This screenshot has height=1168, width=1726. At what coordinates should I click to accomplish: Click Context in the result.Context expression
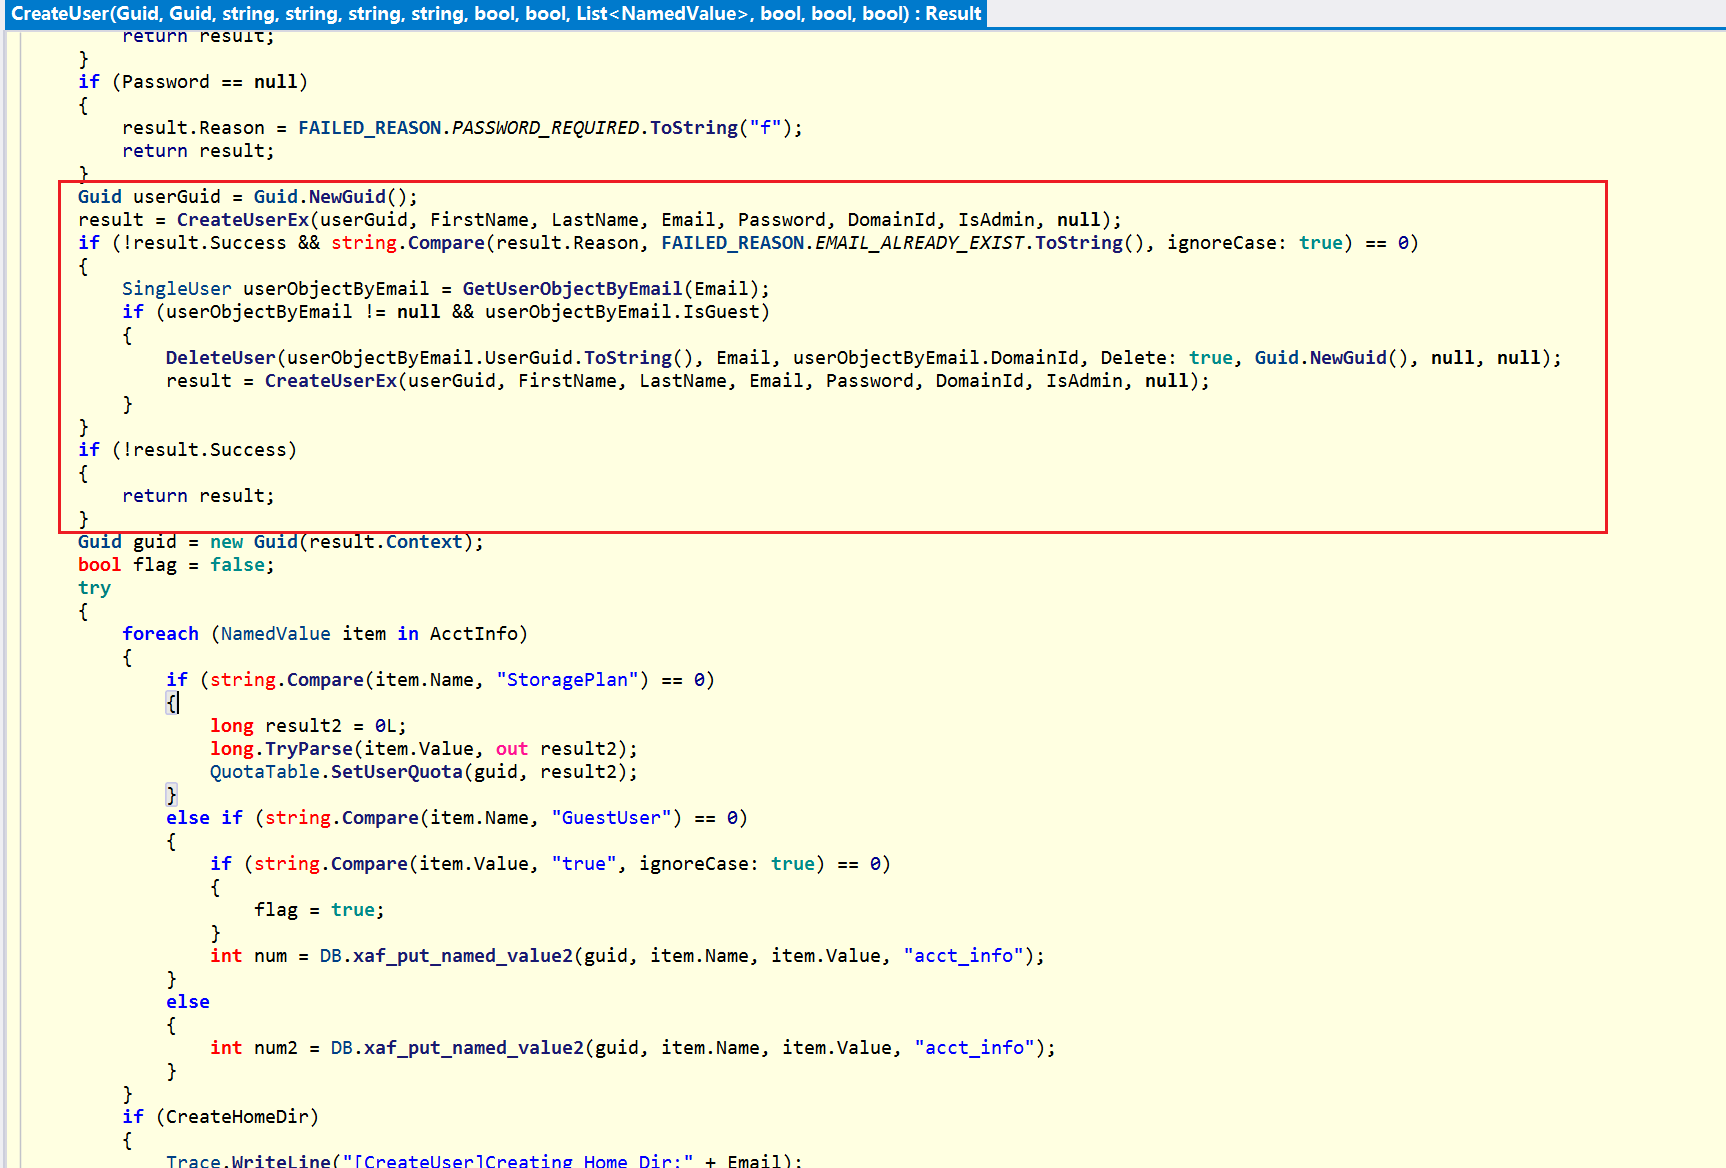(x=424, y=542)
